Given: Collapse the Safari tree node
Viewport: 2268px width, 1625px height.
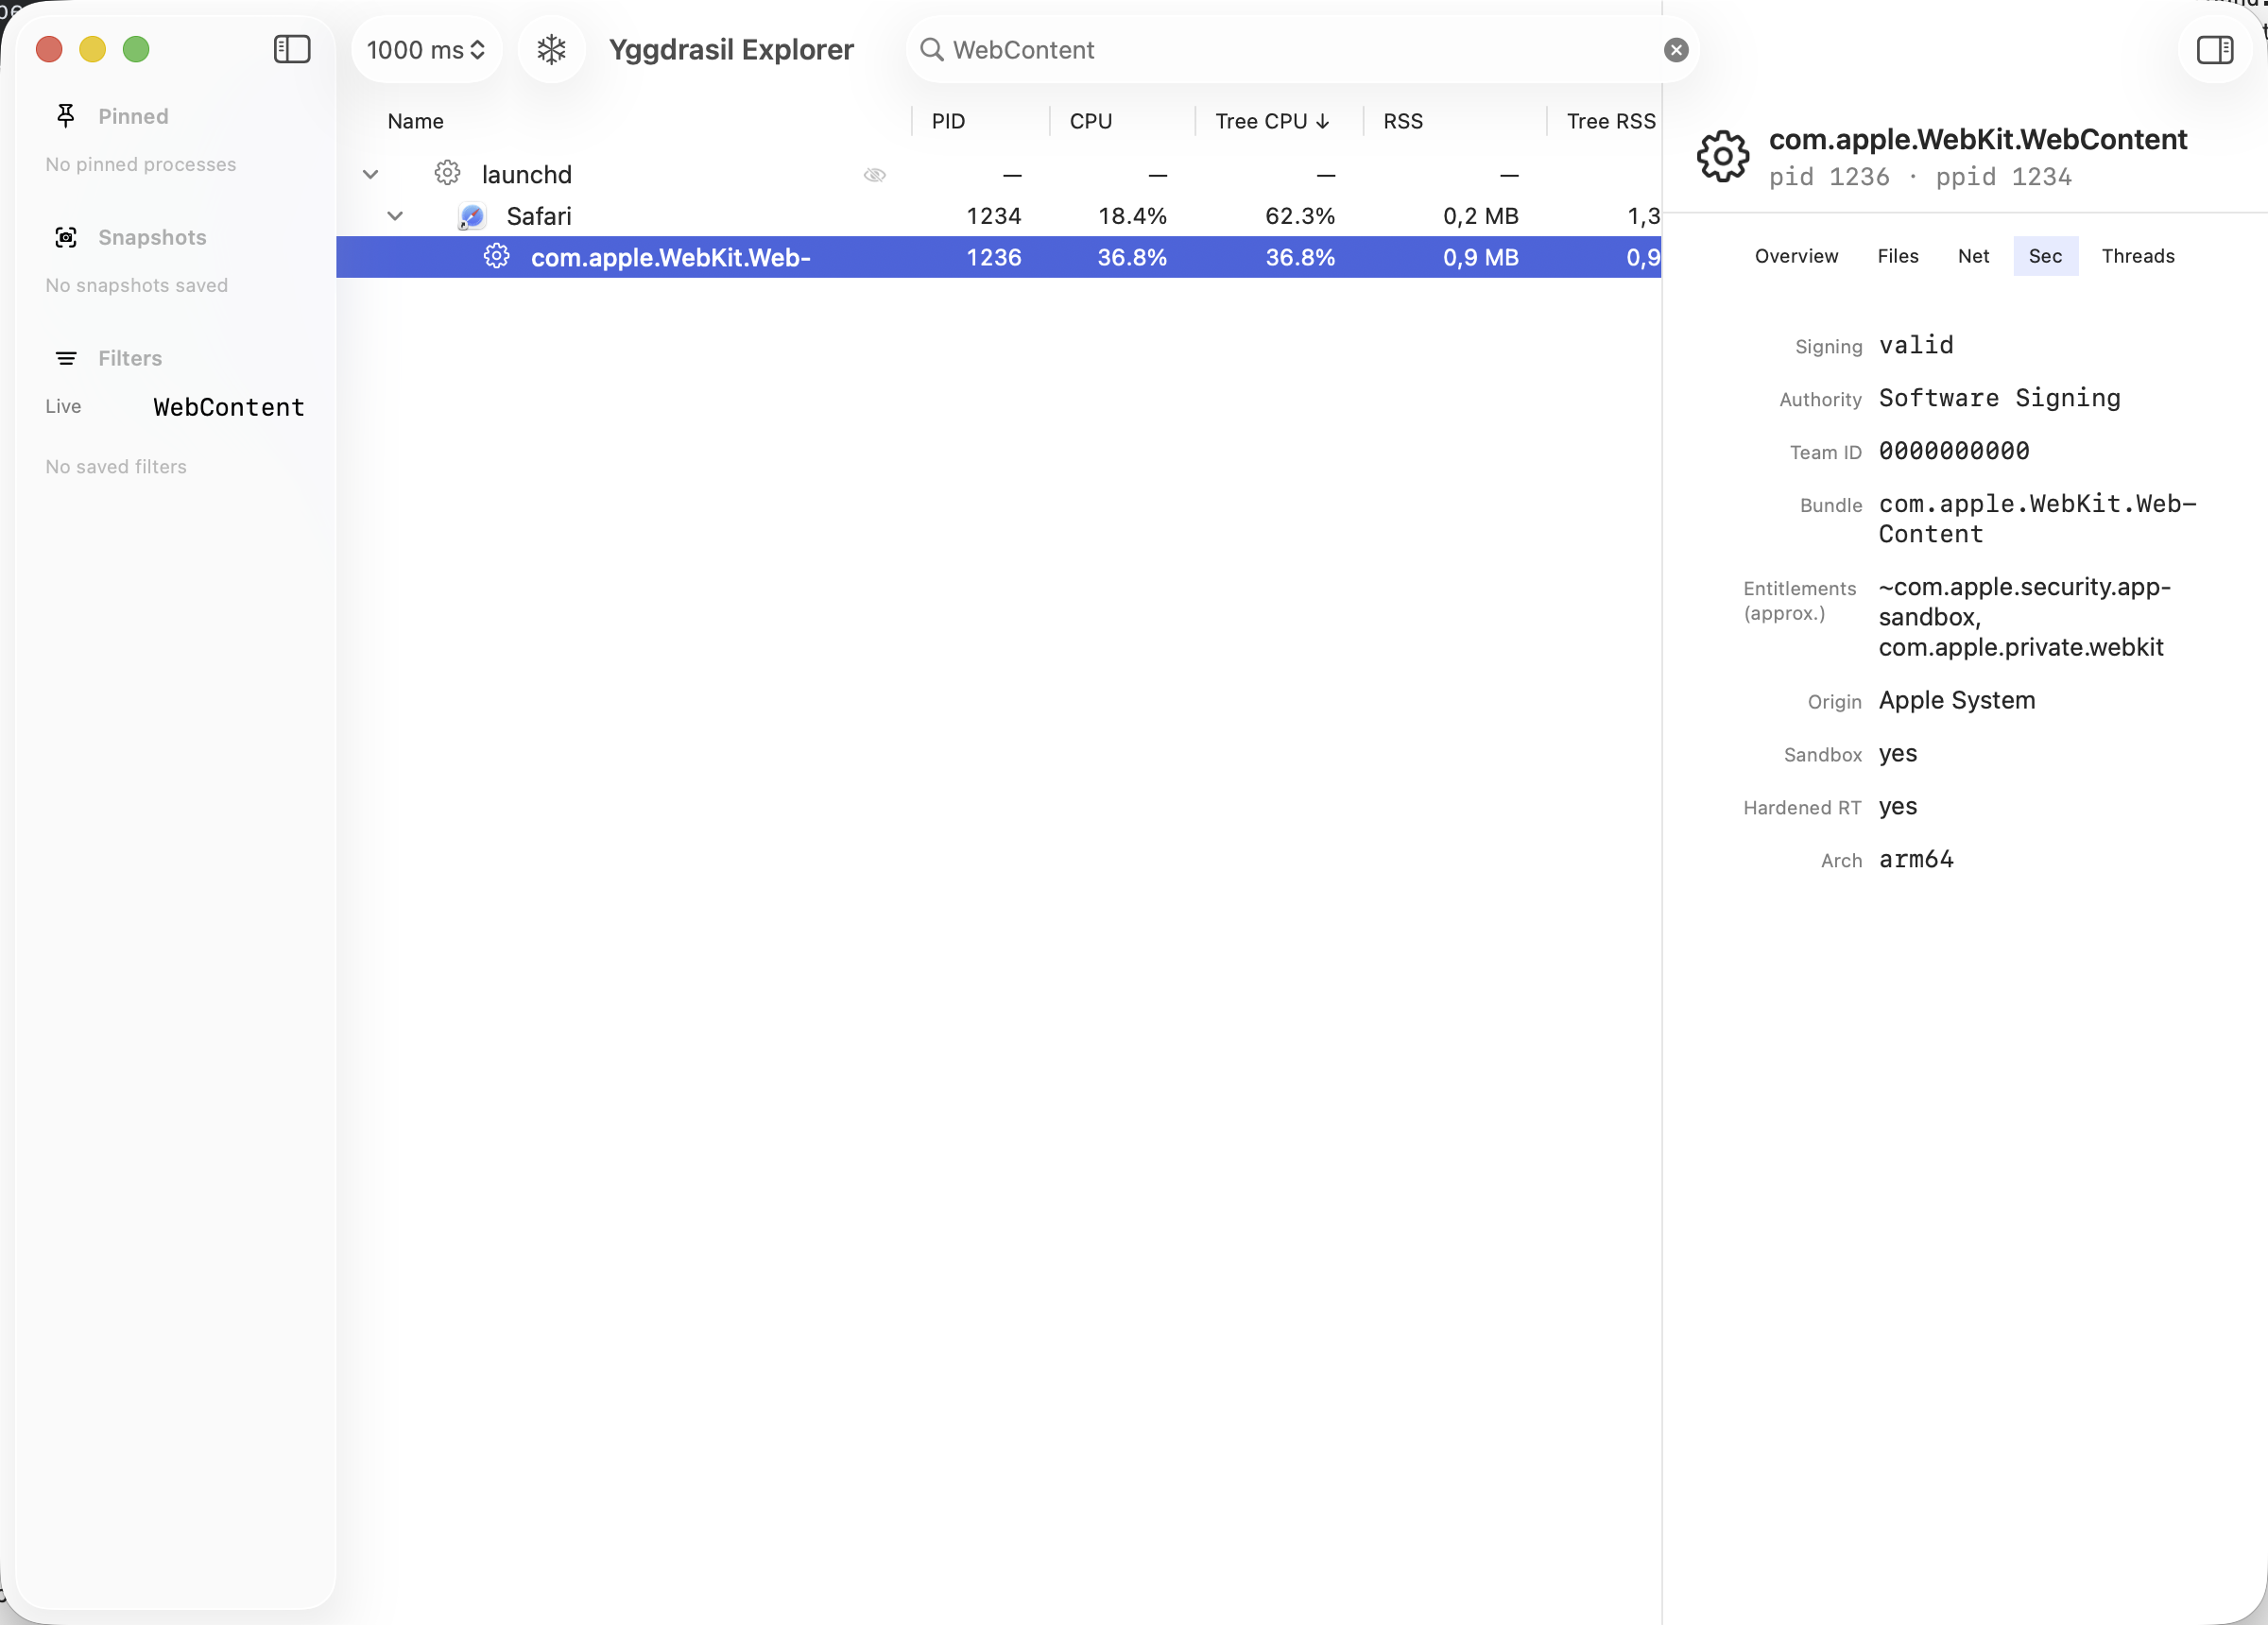Looking at the screenshot, I should pos(395,216).
